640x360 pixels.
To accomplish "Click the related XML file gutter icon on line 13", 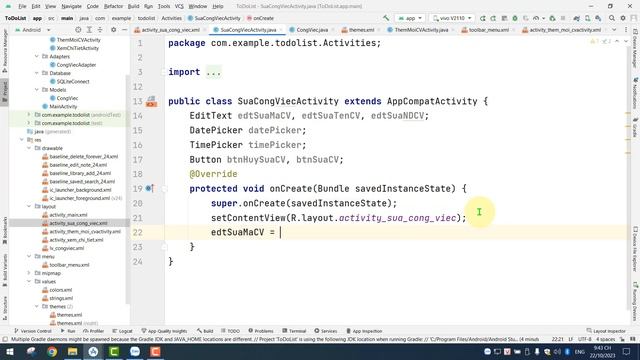I will click(151, 101).
